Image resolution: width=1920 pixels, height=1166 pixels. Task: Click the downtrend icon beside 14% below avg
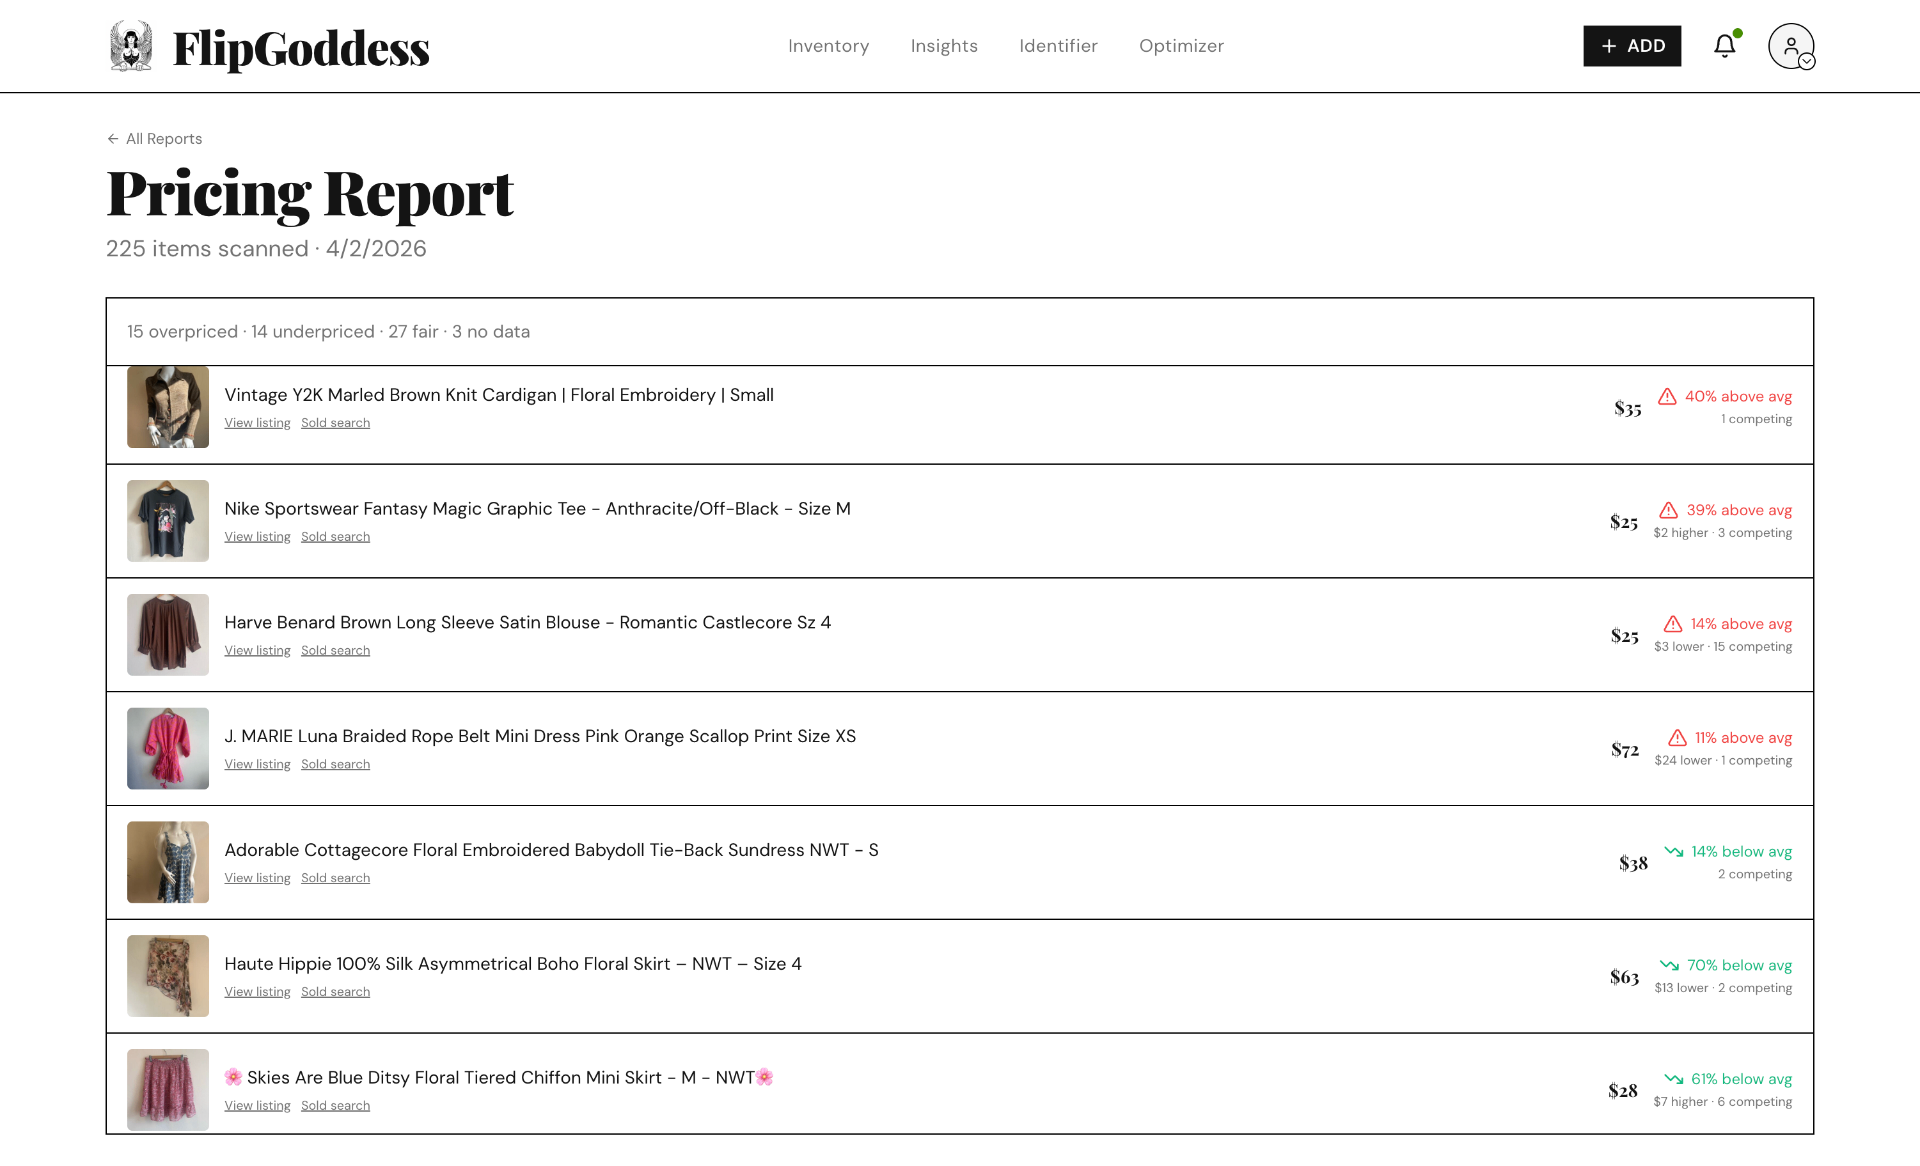point(1674,852)
